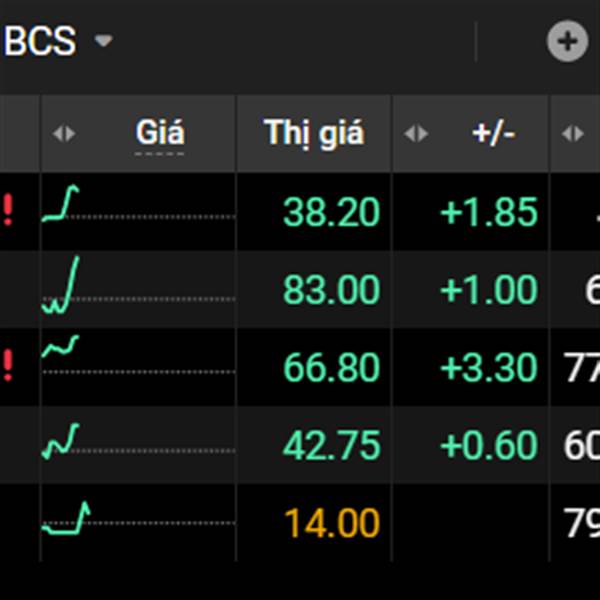
Task: Select the orange 14.00 price cell
Action: tap(331, 523)
